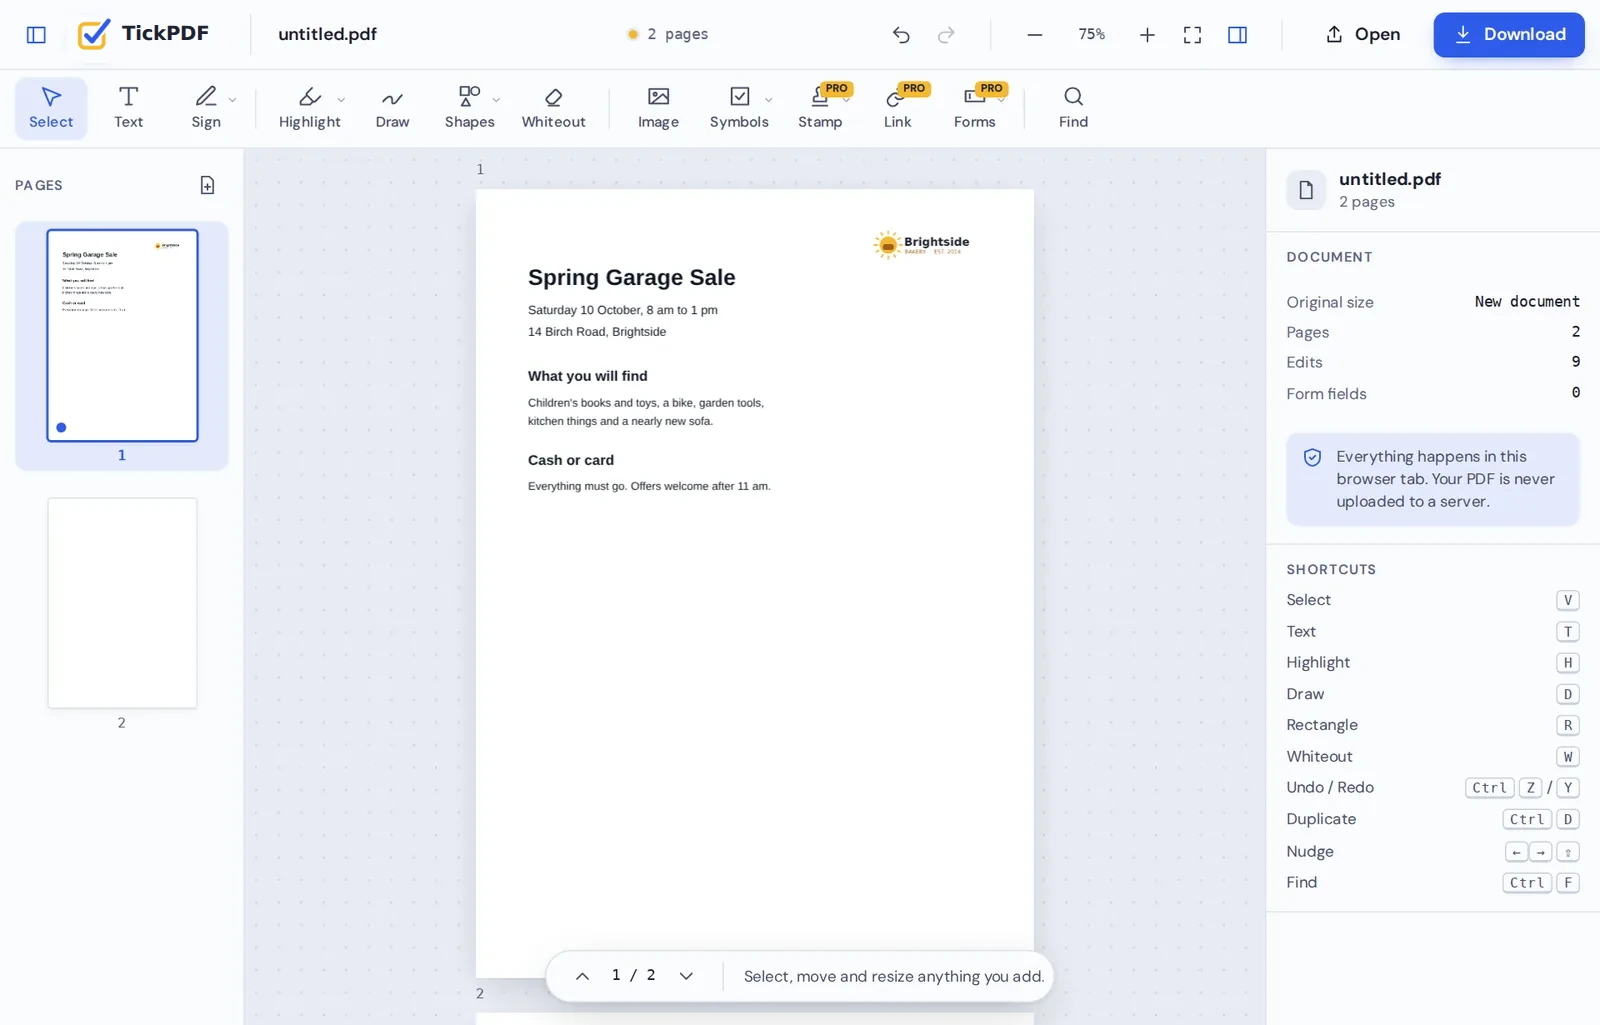Choose the Stamp tool
Viewport: 1600px width, 1025px height.
[820, 108]
